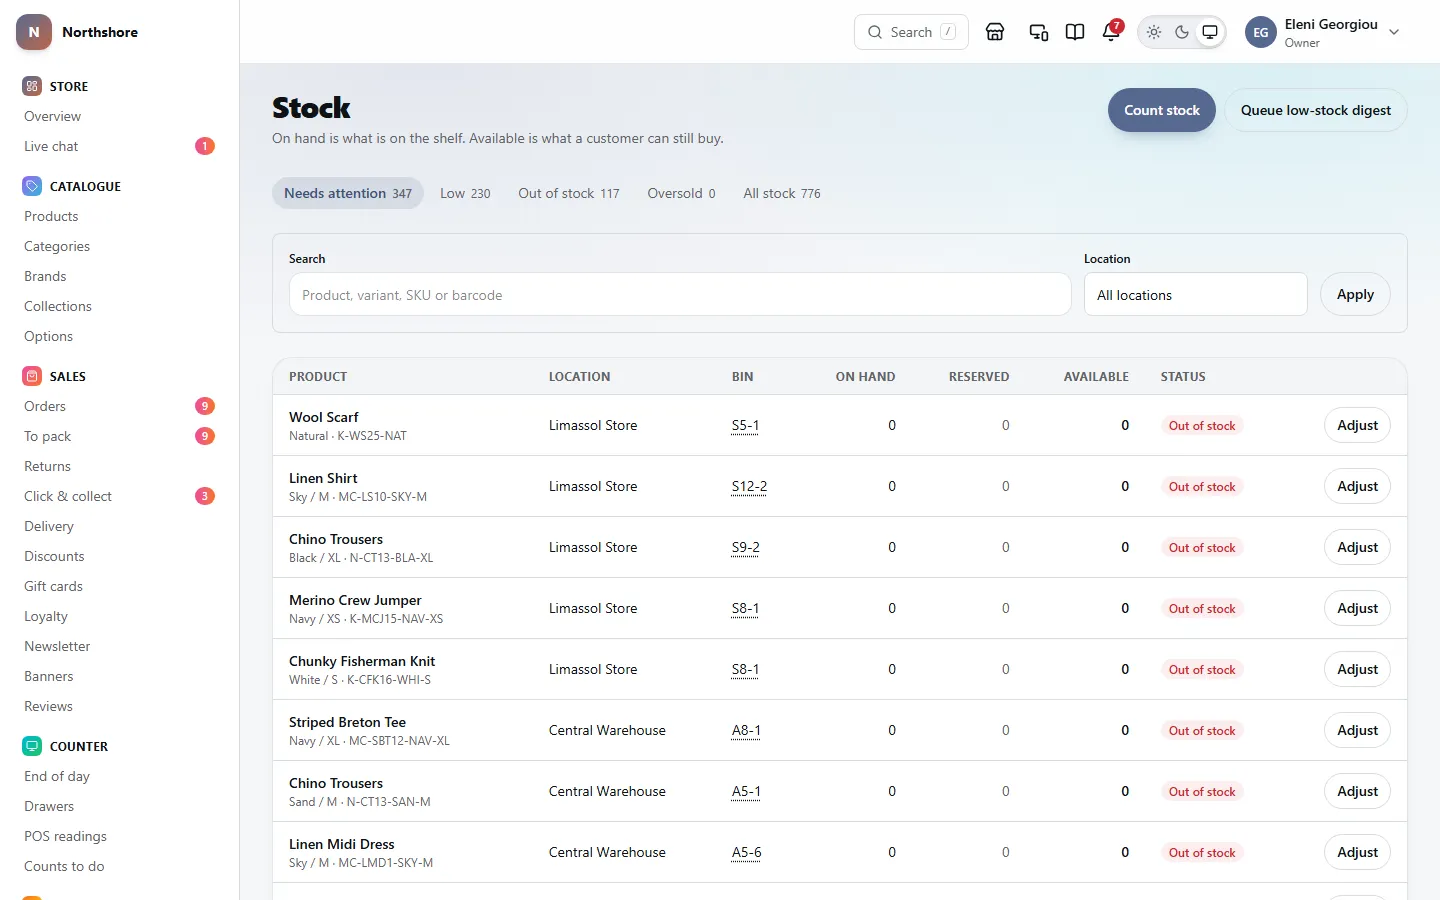Click the COUNTER section icon in sidebar
This screenshot has width=1440, height=900.
32,746
